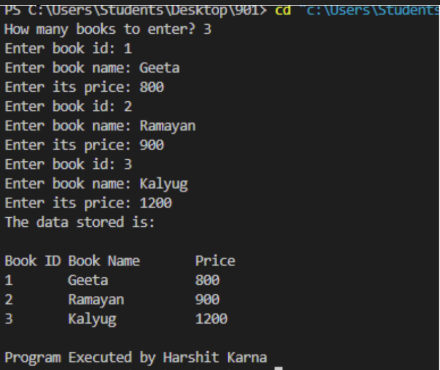Click 'Program Executed by Harshit Karna' line
The height and width of the screenshot is (370, 440).
pos(136,358)
